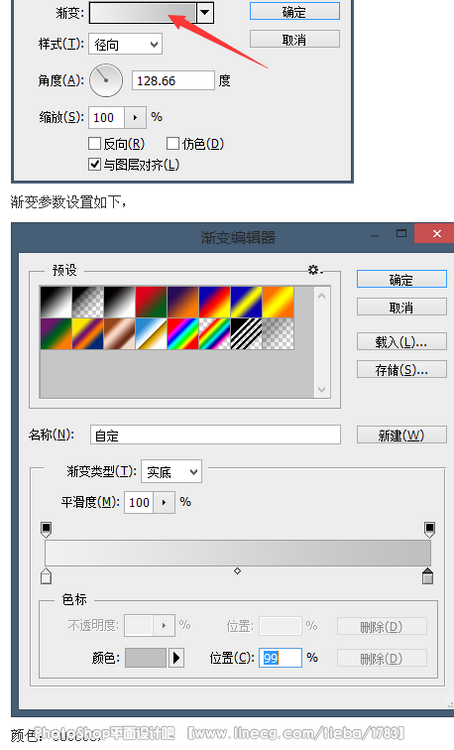The width and height of the screenshot is (454, 750).
Task: Select the yellow-violet-orange-blue preset
Action: click(x=88, y=333)
